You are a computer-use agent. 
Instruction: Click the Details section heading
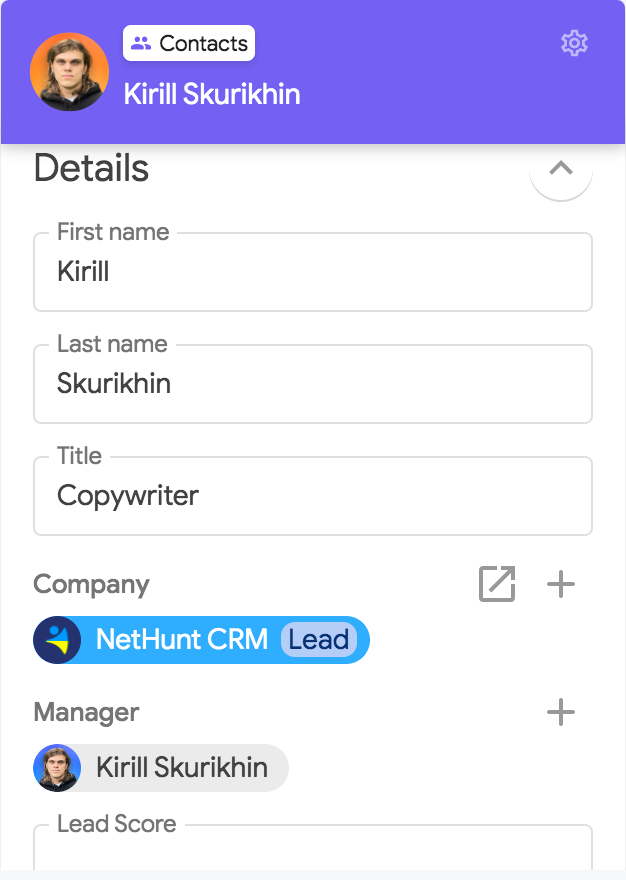point(92,168)
